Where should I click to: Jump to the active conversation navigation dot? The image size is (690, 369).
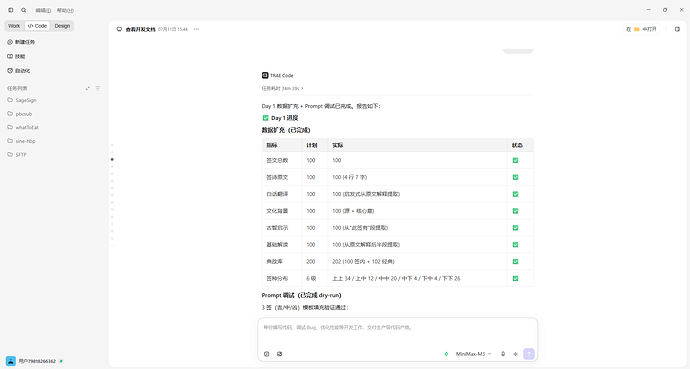tap(112, 159)
